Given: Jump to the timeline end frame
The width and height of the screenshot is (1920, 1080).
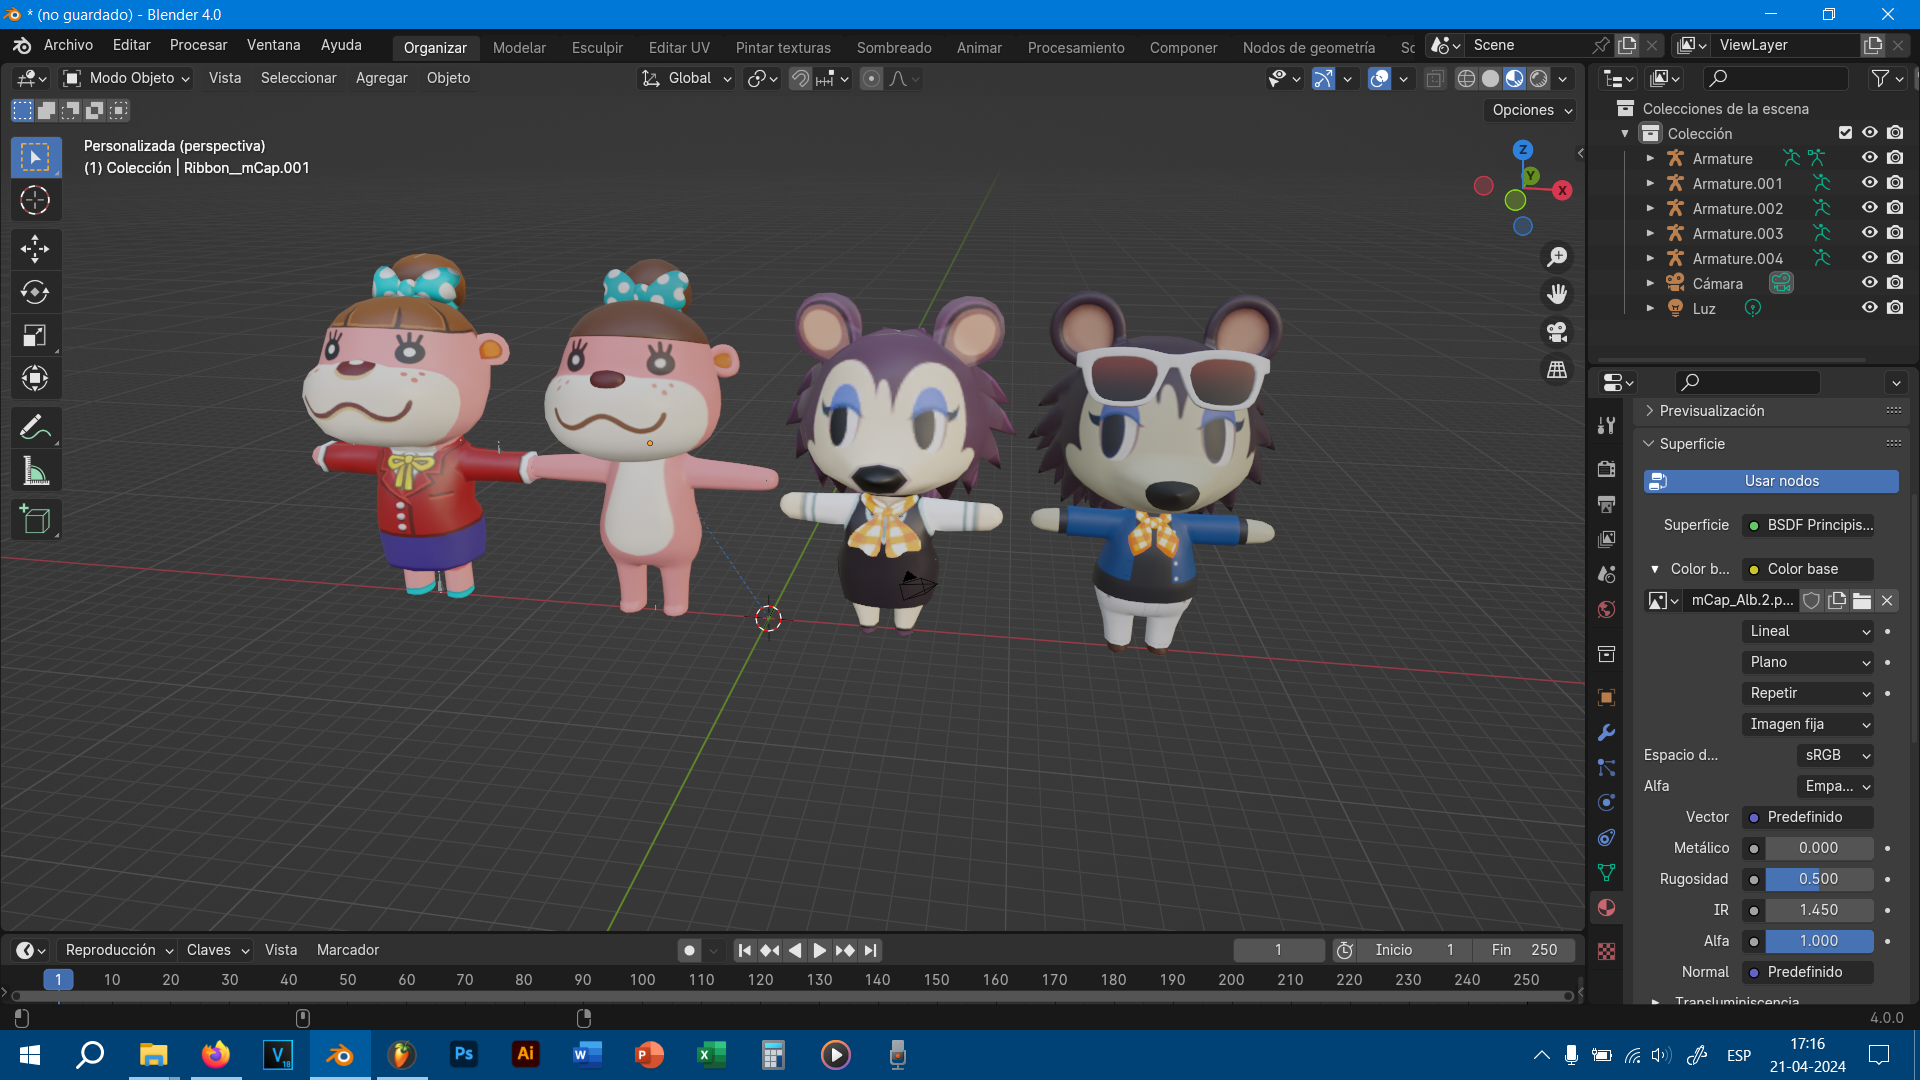Looking at the screenshot, I should tap(870, 950).
